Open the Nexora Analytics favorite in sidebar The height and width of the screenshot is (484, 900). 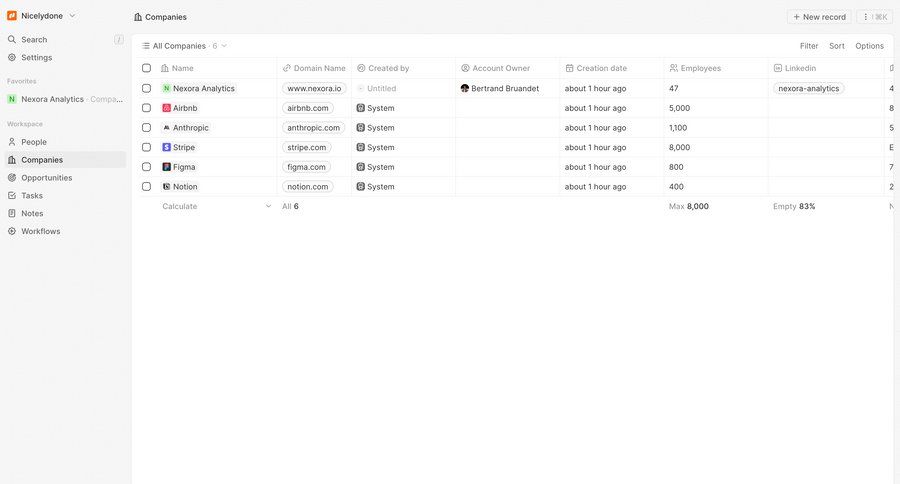tap(65, 99)
